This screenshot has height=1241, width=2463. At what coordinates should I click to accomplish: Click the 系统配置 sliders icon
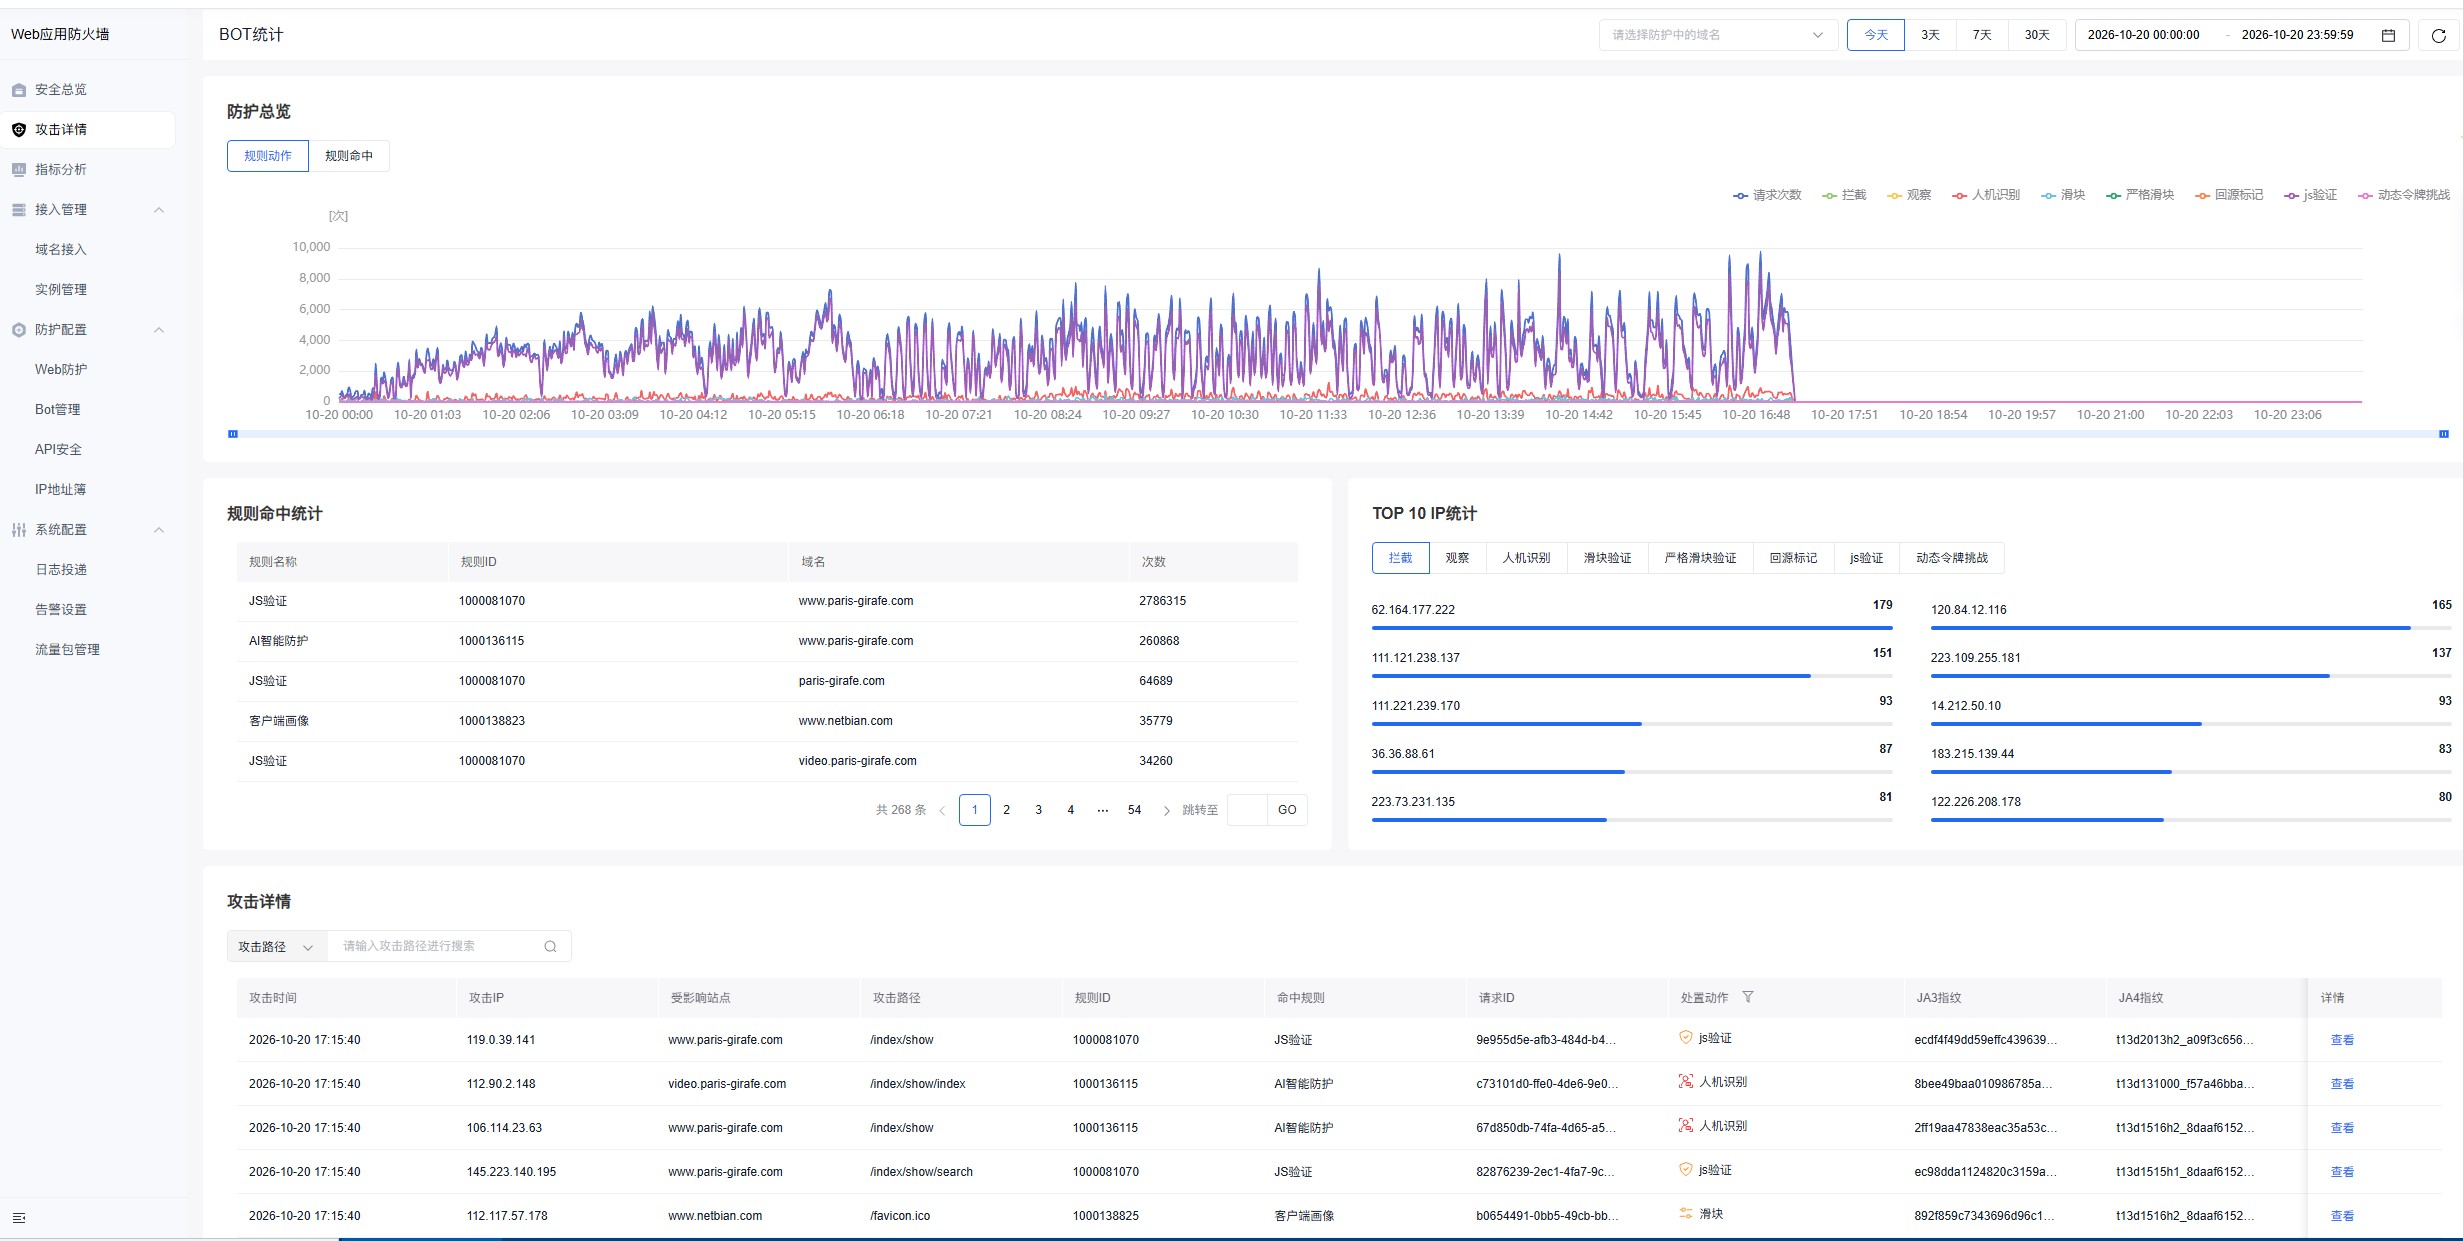pyautogui.click(x=19, y=530)
